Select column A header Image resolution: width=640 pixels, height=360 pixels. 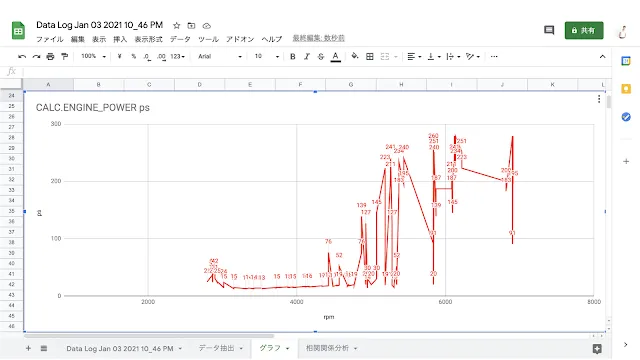[x=48, y=84]
